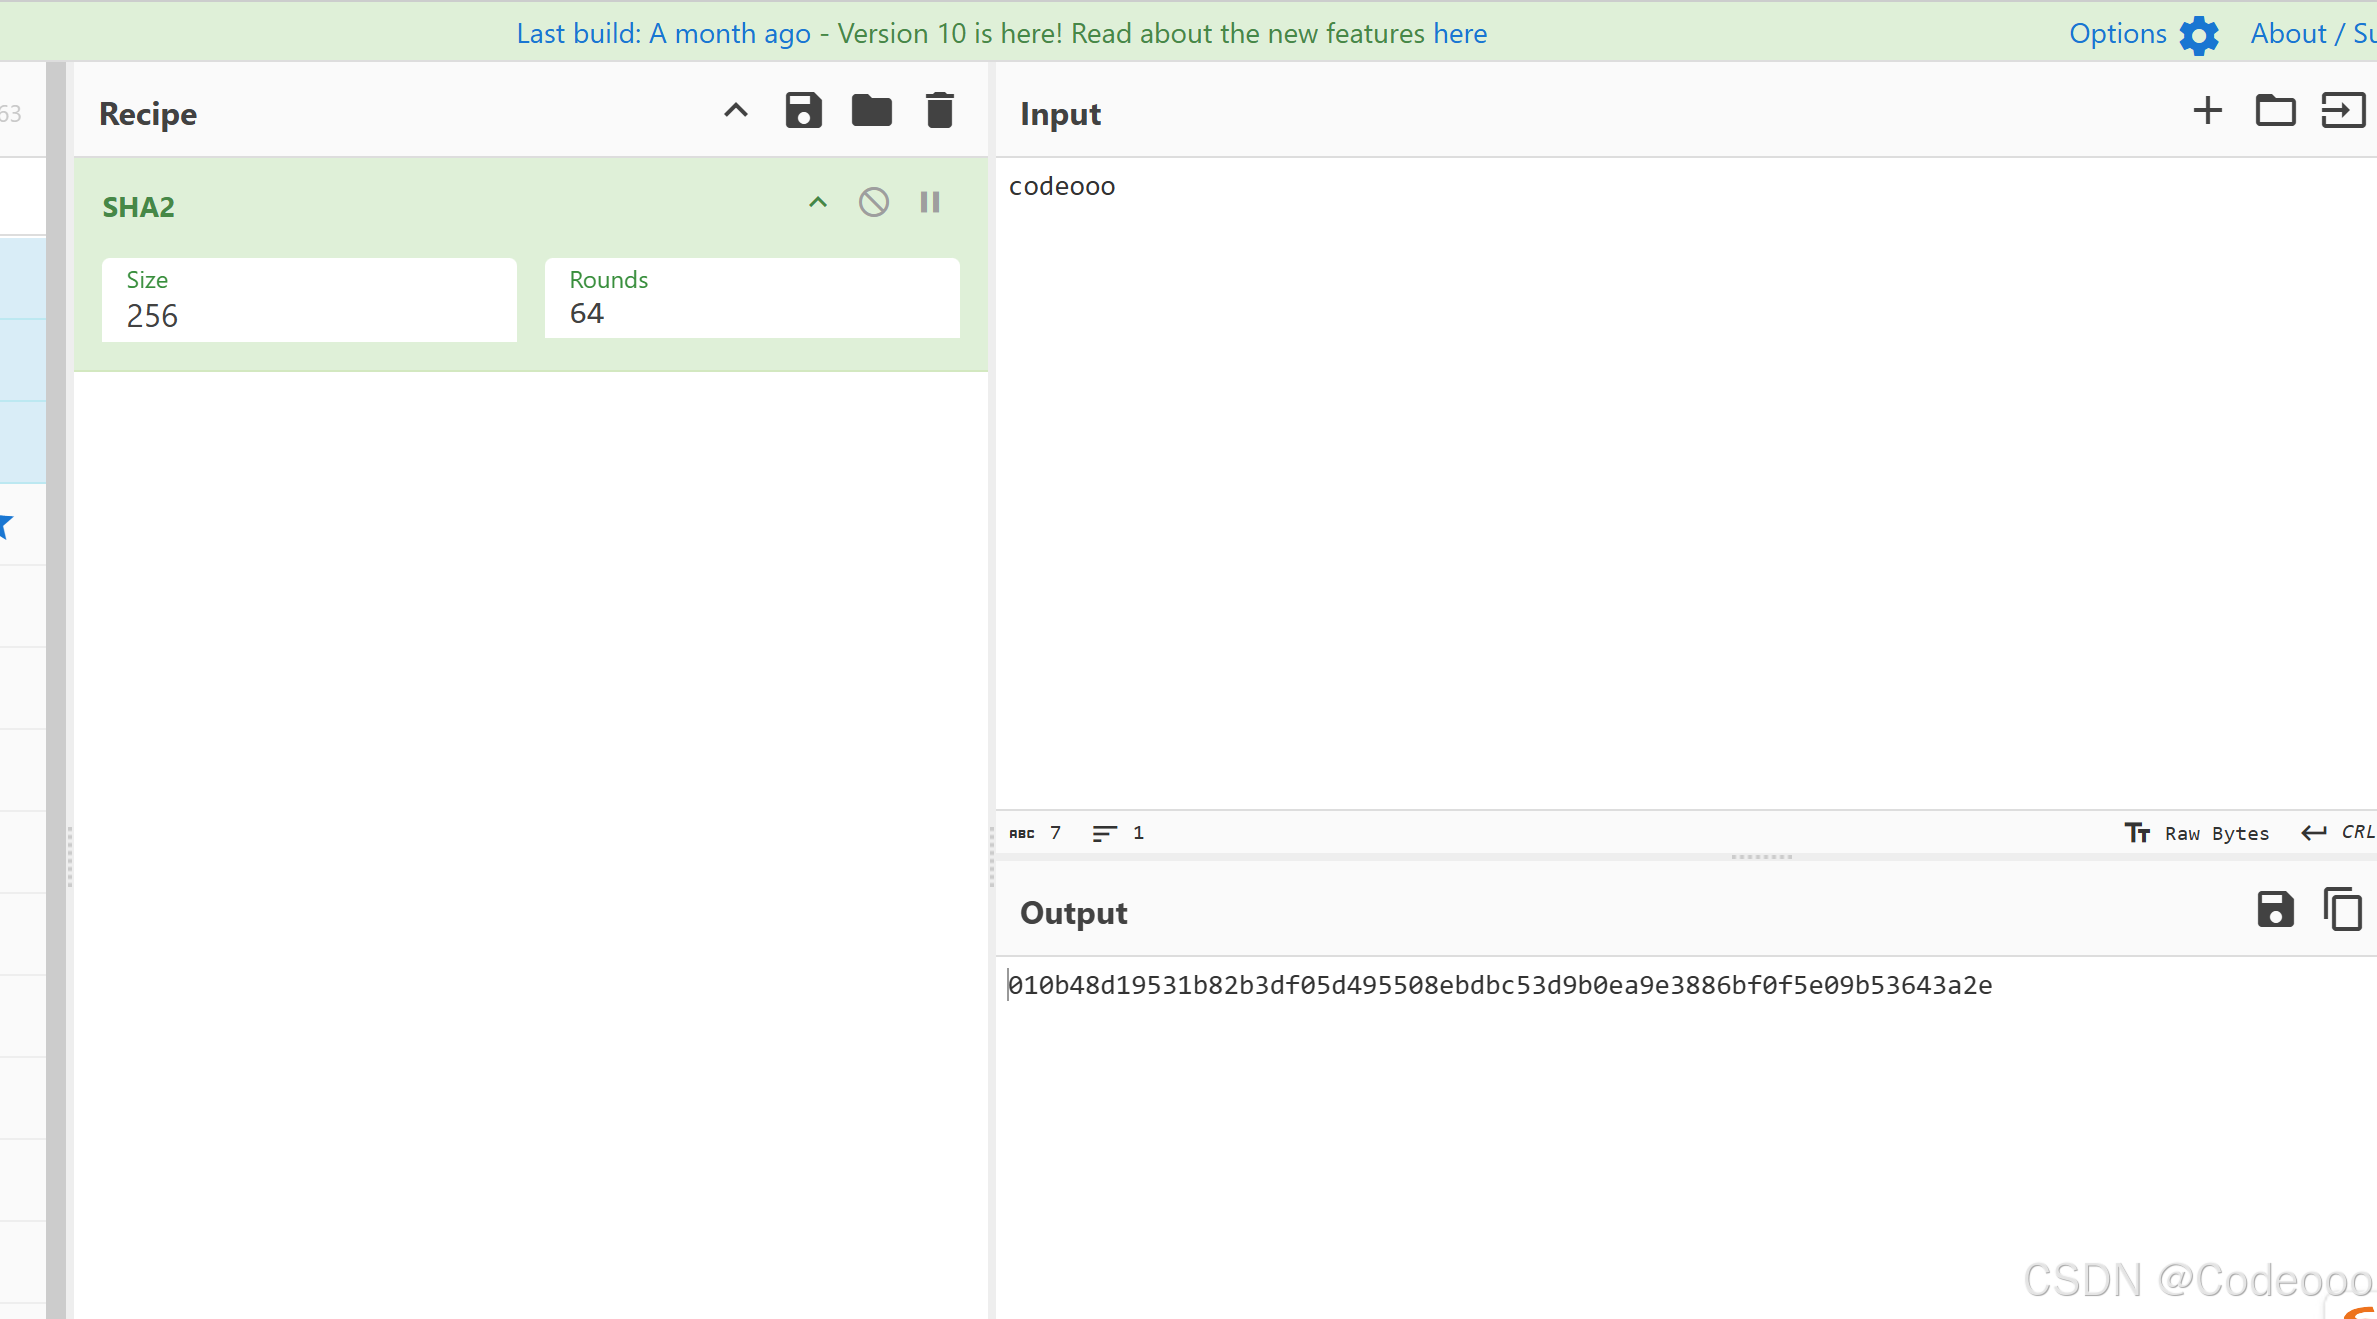Collapse the SHA2 operation arguments
This screenshot has height=1319, width=2377.
point(818,203)
